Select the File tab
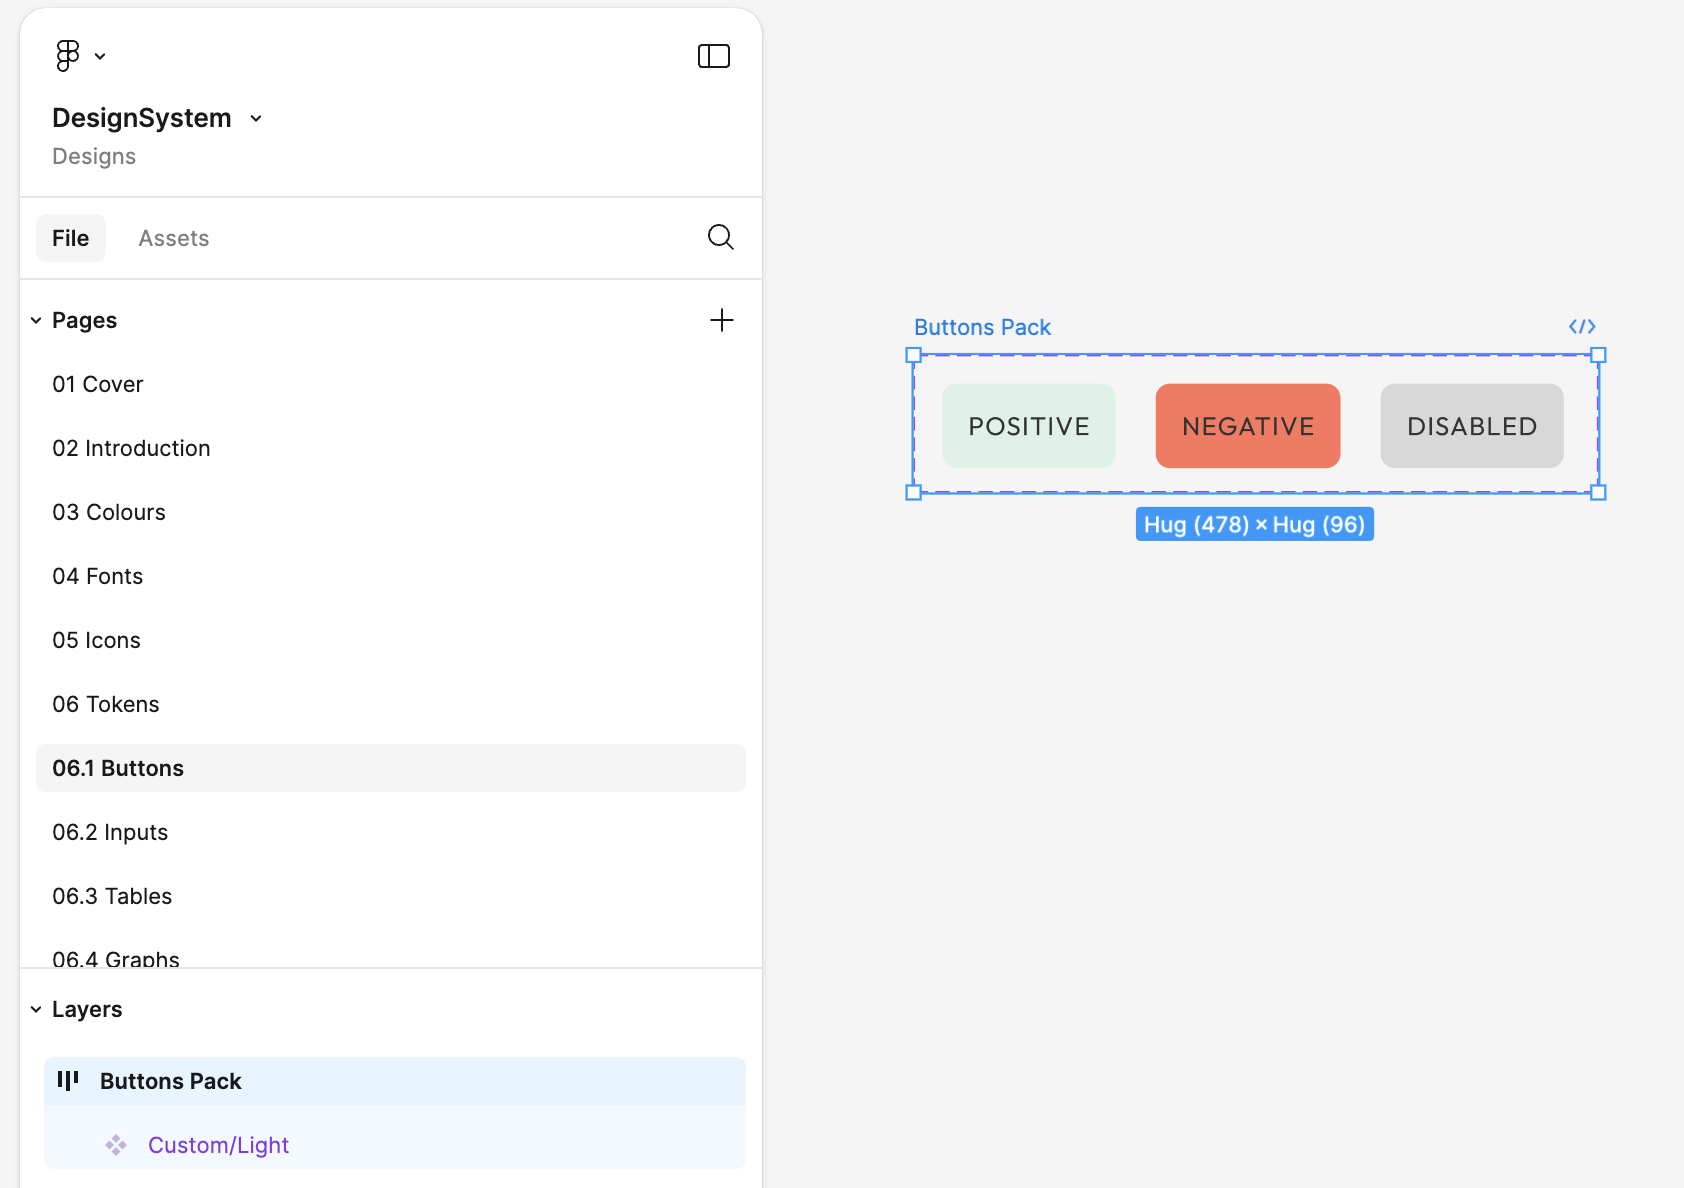 [71, 238]
